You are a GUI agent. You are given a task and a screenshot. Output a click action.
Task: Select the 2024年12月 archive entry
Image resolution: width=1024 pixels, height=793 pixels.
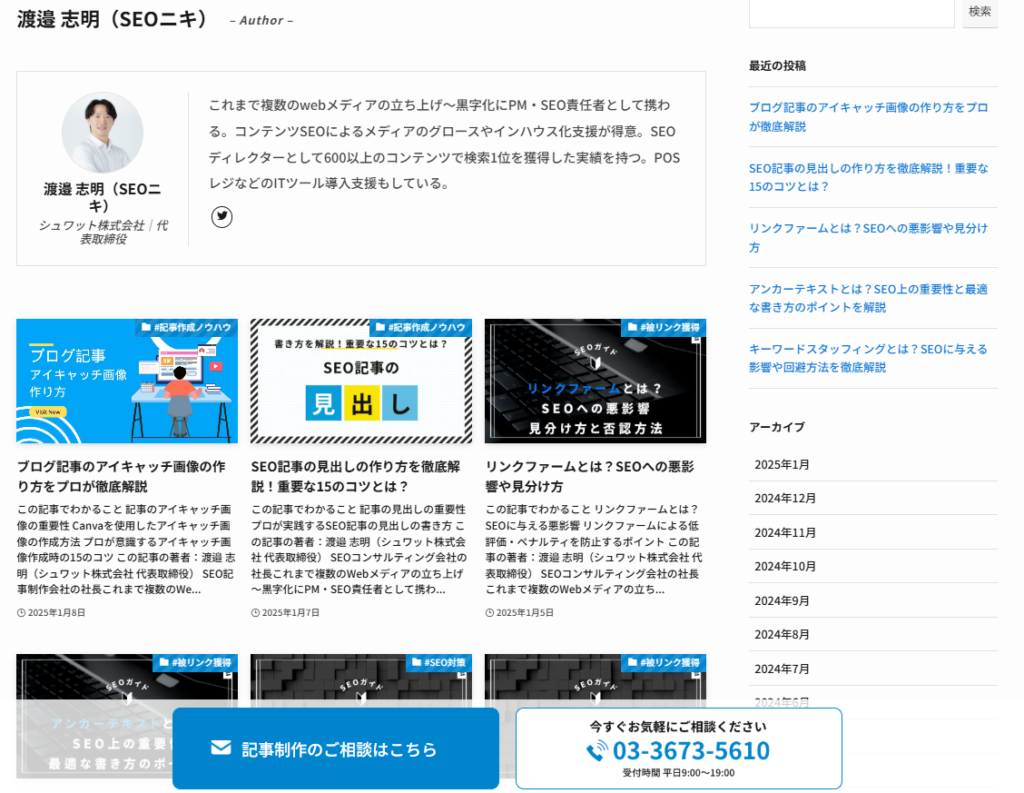(785, 498)
